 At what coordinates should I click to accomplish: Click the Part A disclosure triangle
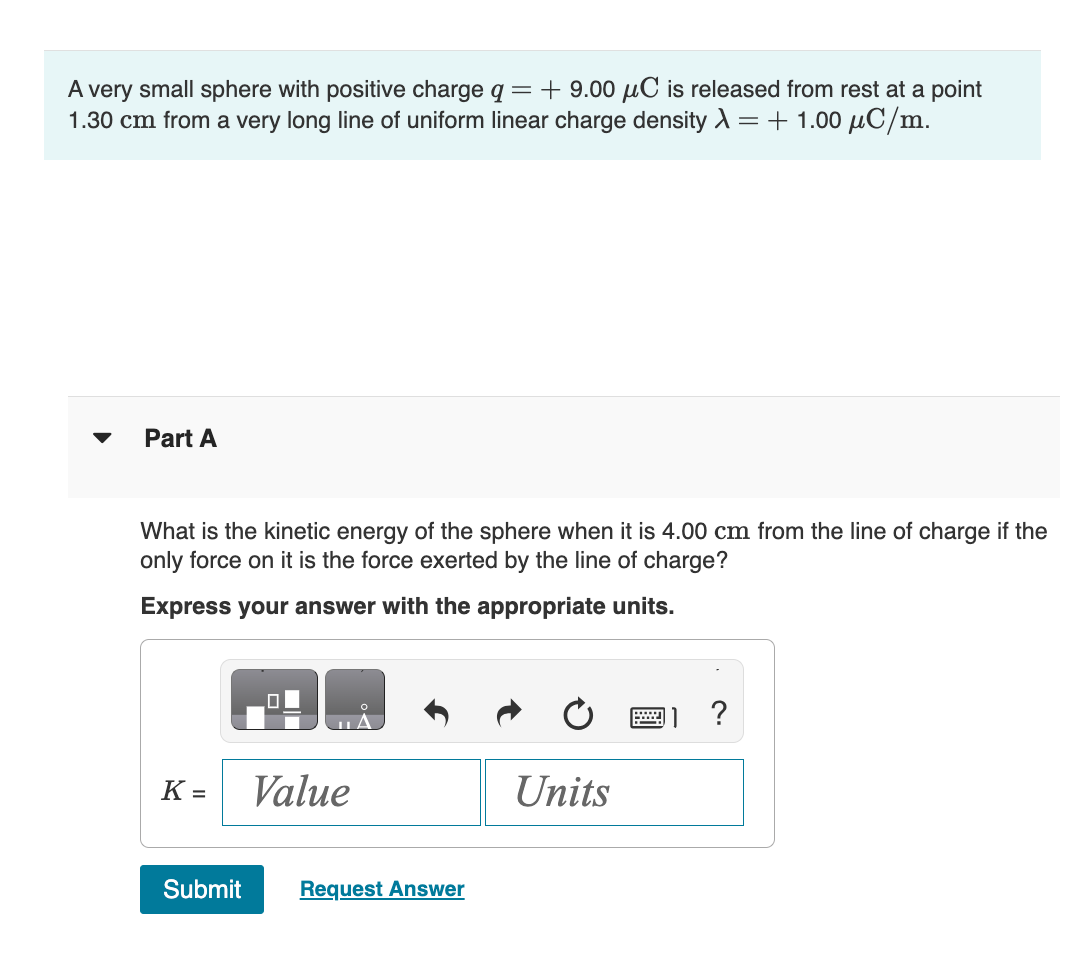pos(102,437)
